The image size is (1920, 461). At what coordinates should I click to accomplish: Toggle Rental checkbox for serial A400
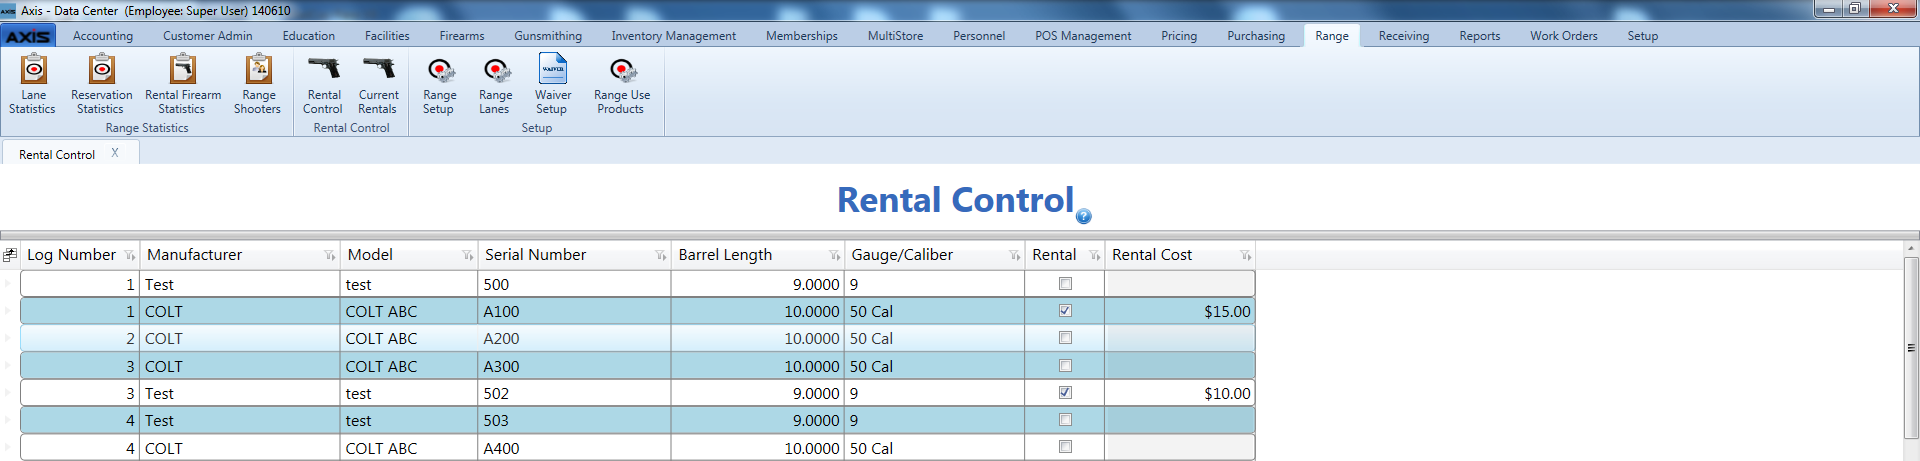pos(1065,447)
